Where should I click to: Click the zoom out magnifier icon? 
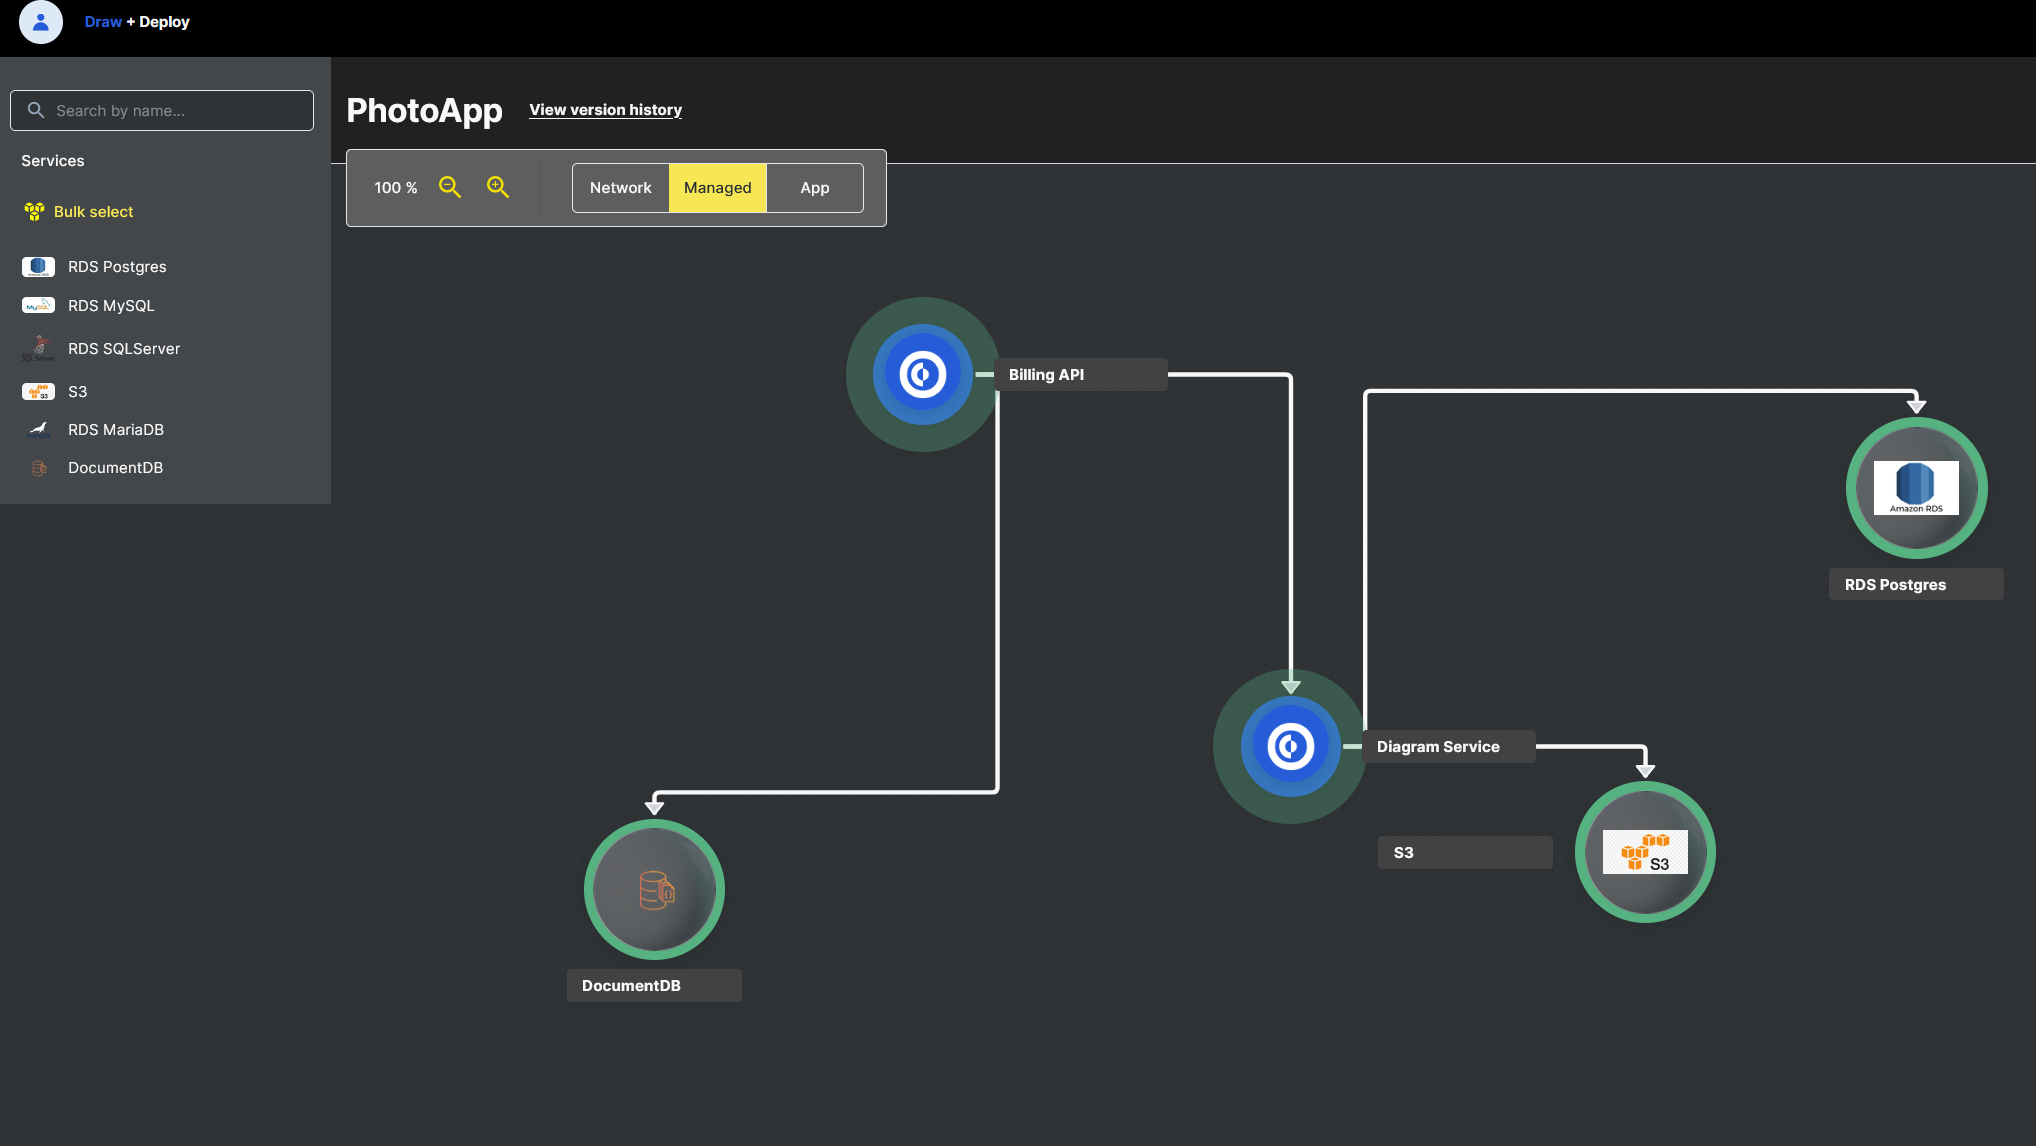point(450,187)
